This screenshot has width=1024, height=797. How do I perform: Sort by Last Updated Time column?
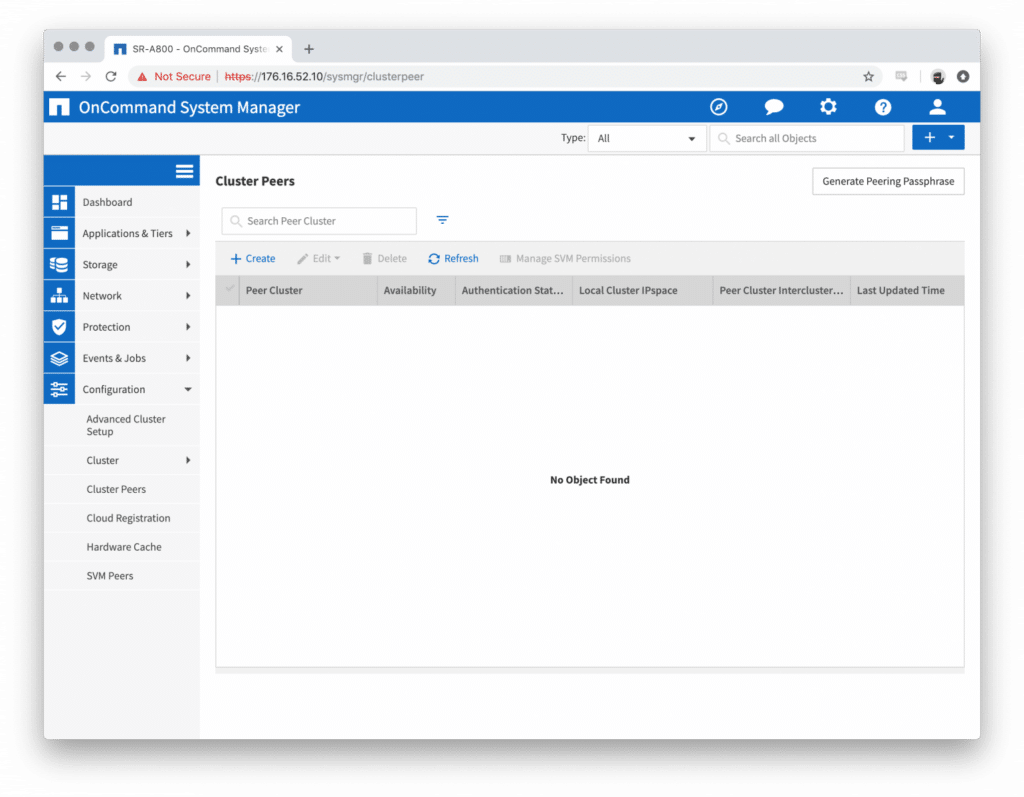tap(907, 291)
